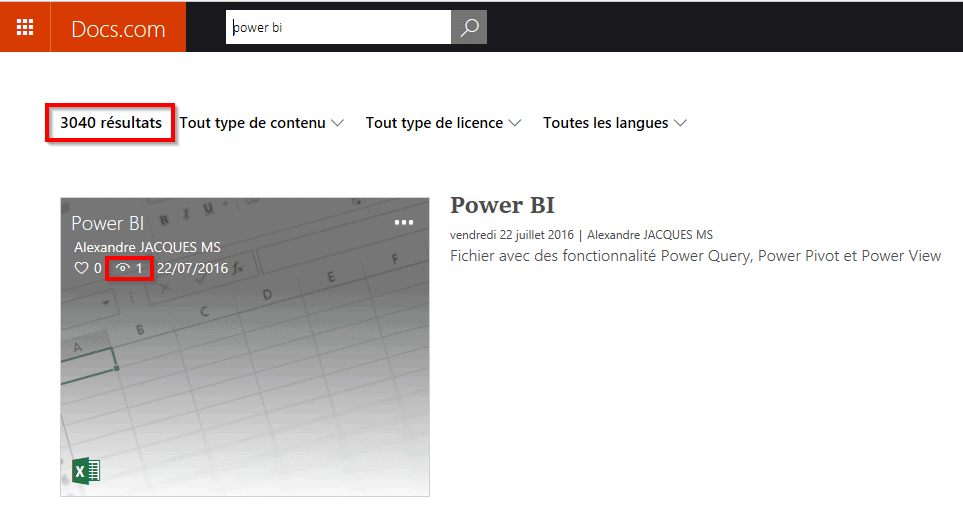Screen dimensions: 963x511
Task: Select author name on the thumbnail overlay
Action: point(147,247)
